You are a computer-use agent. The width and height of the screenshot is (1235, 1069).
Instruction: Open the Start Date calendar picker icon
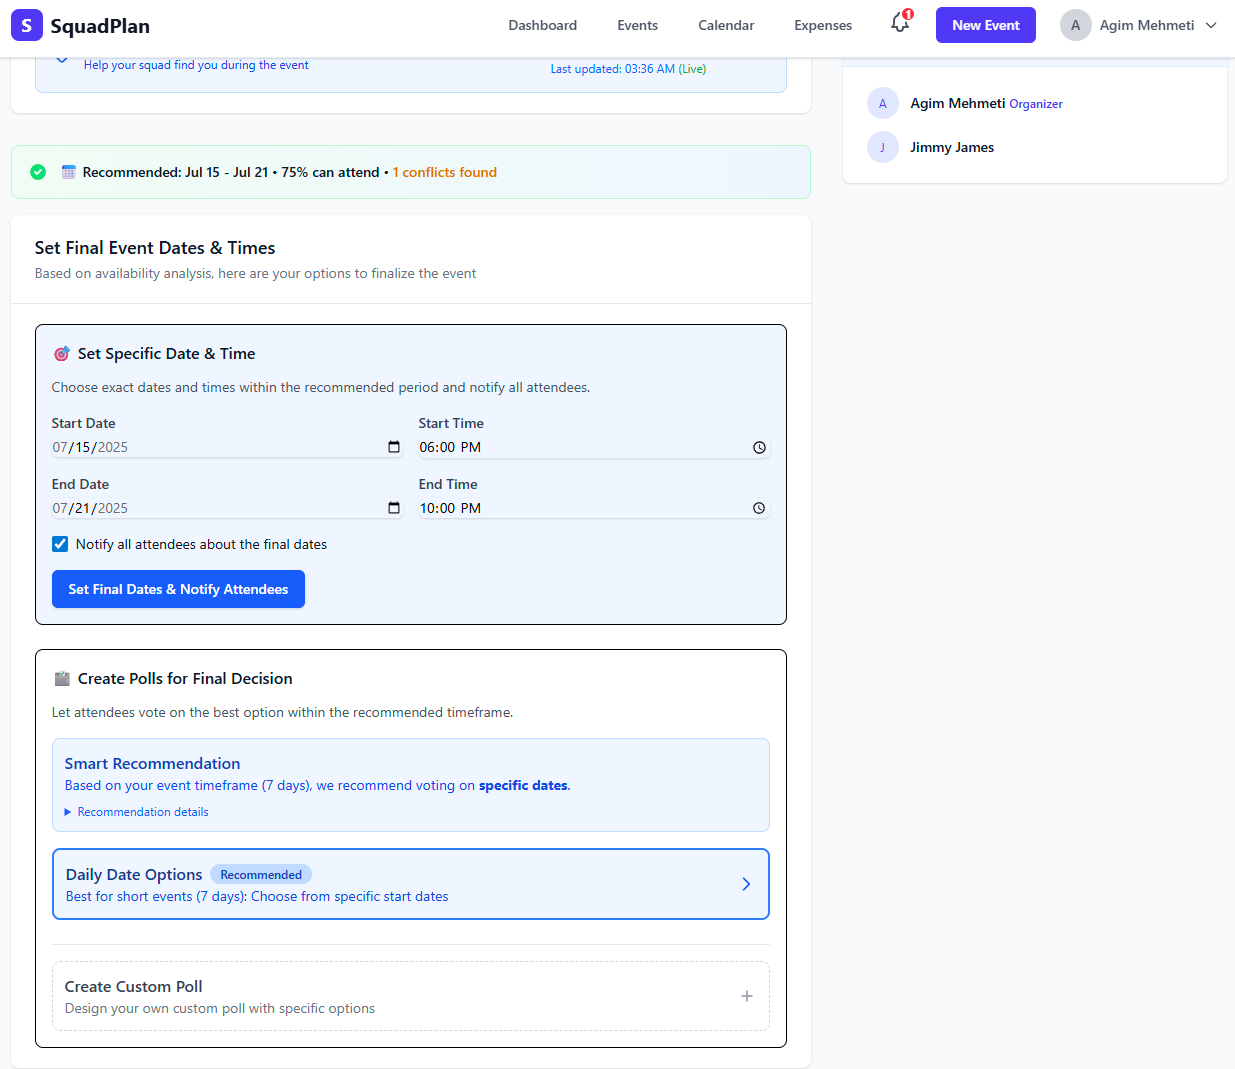[x=394, y=447]
